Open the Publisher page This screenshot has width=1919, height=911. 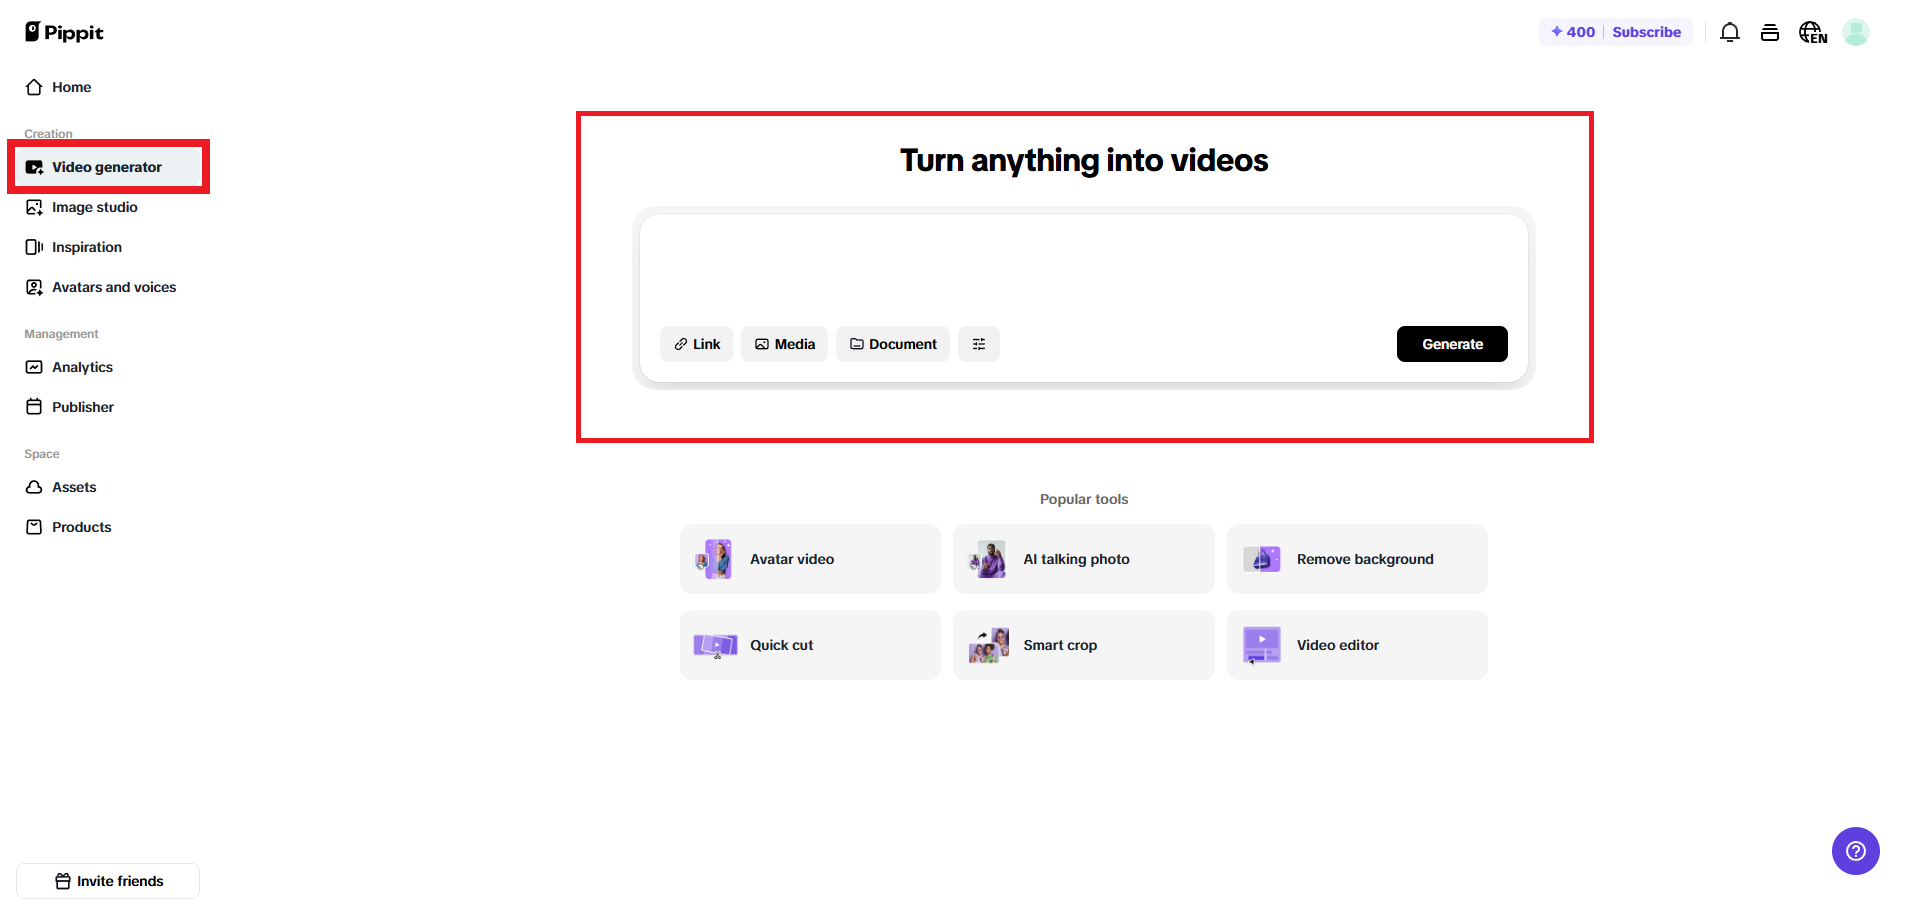click(108, 407)
